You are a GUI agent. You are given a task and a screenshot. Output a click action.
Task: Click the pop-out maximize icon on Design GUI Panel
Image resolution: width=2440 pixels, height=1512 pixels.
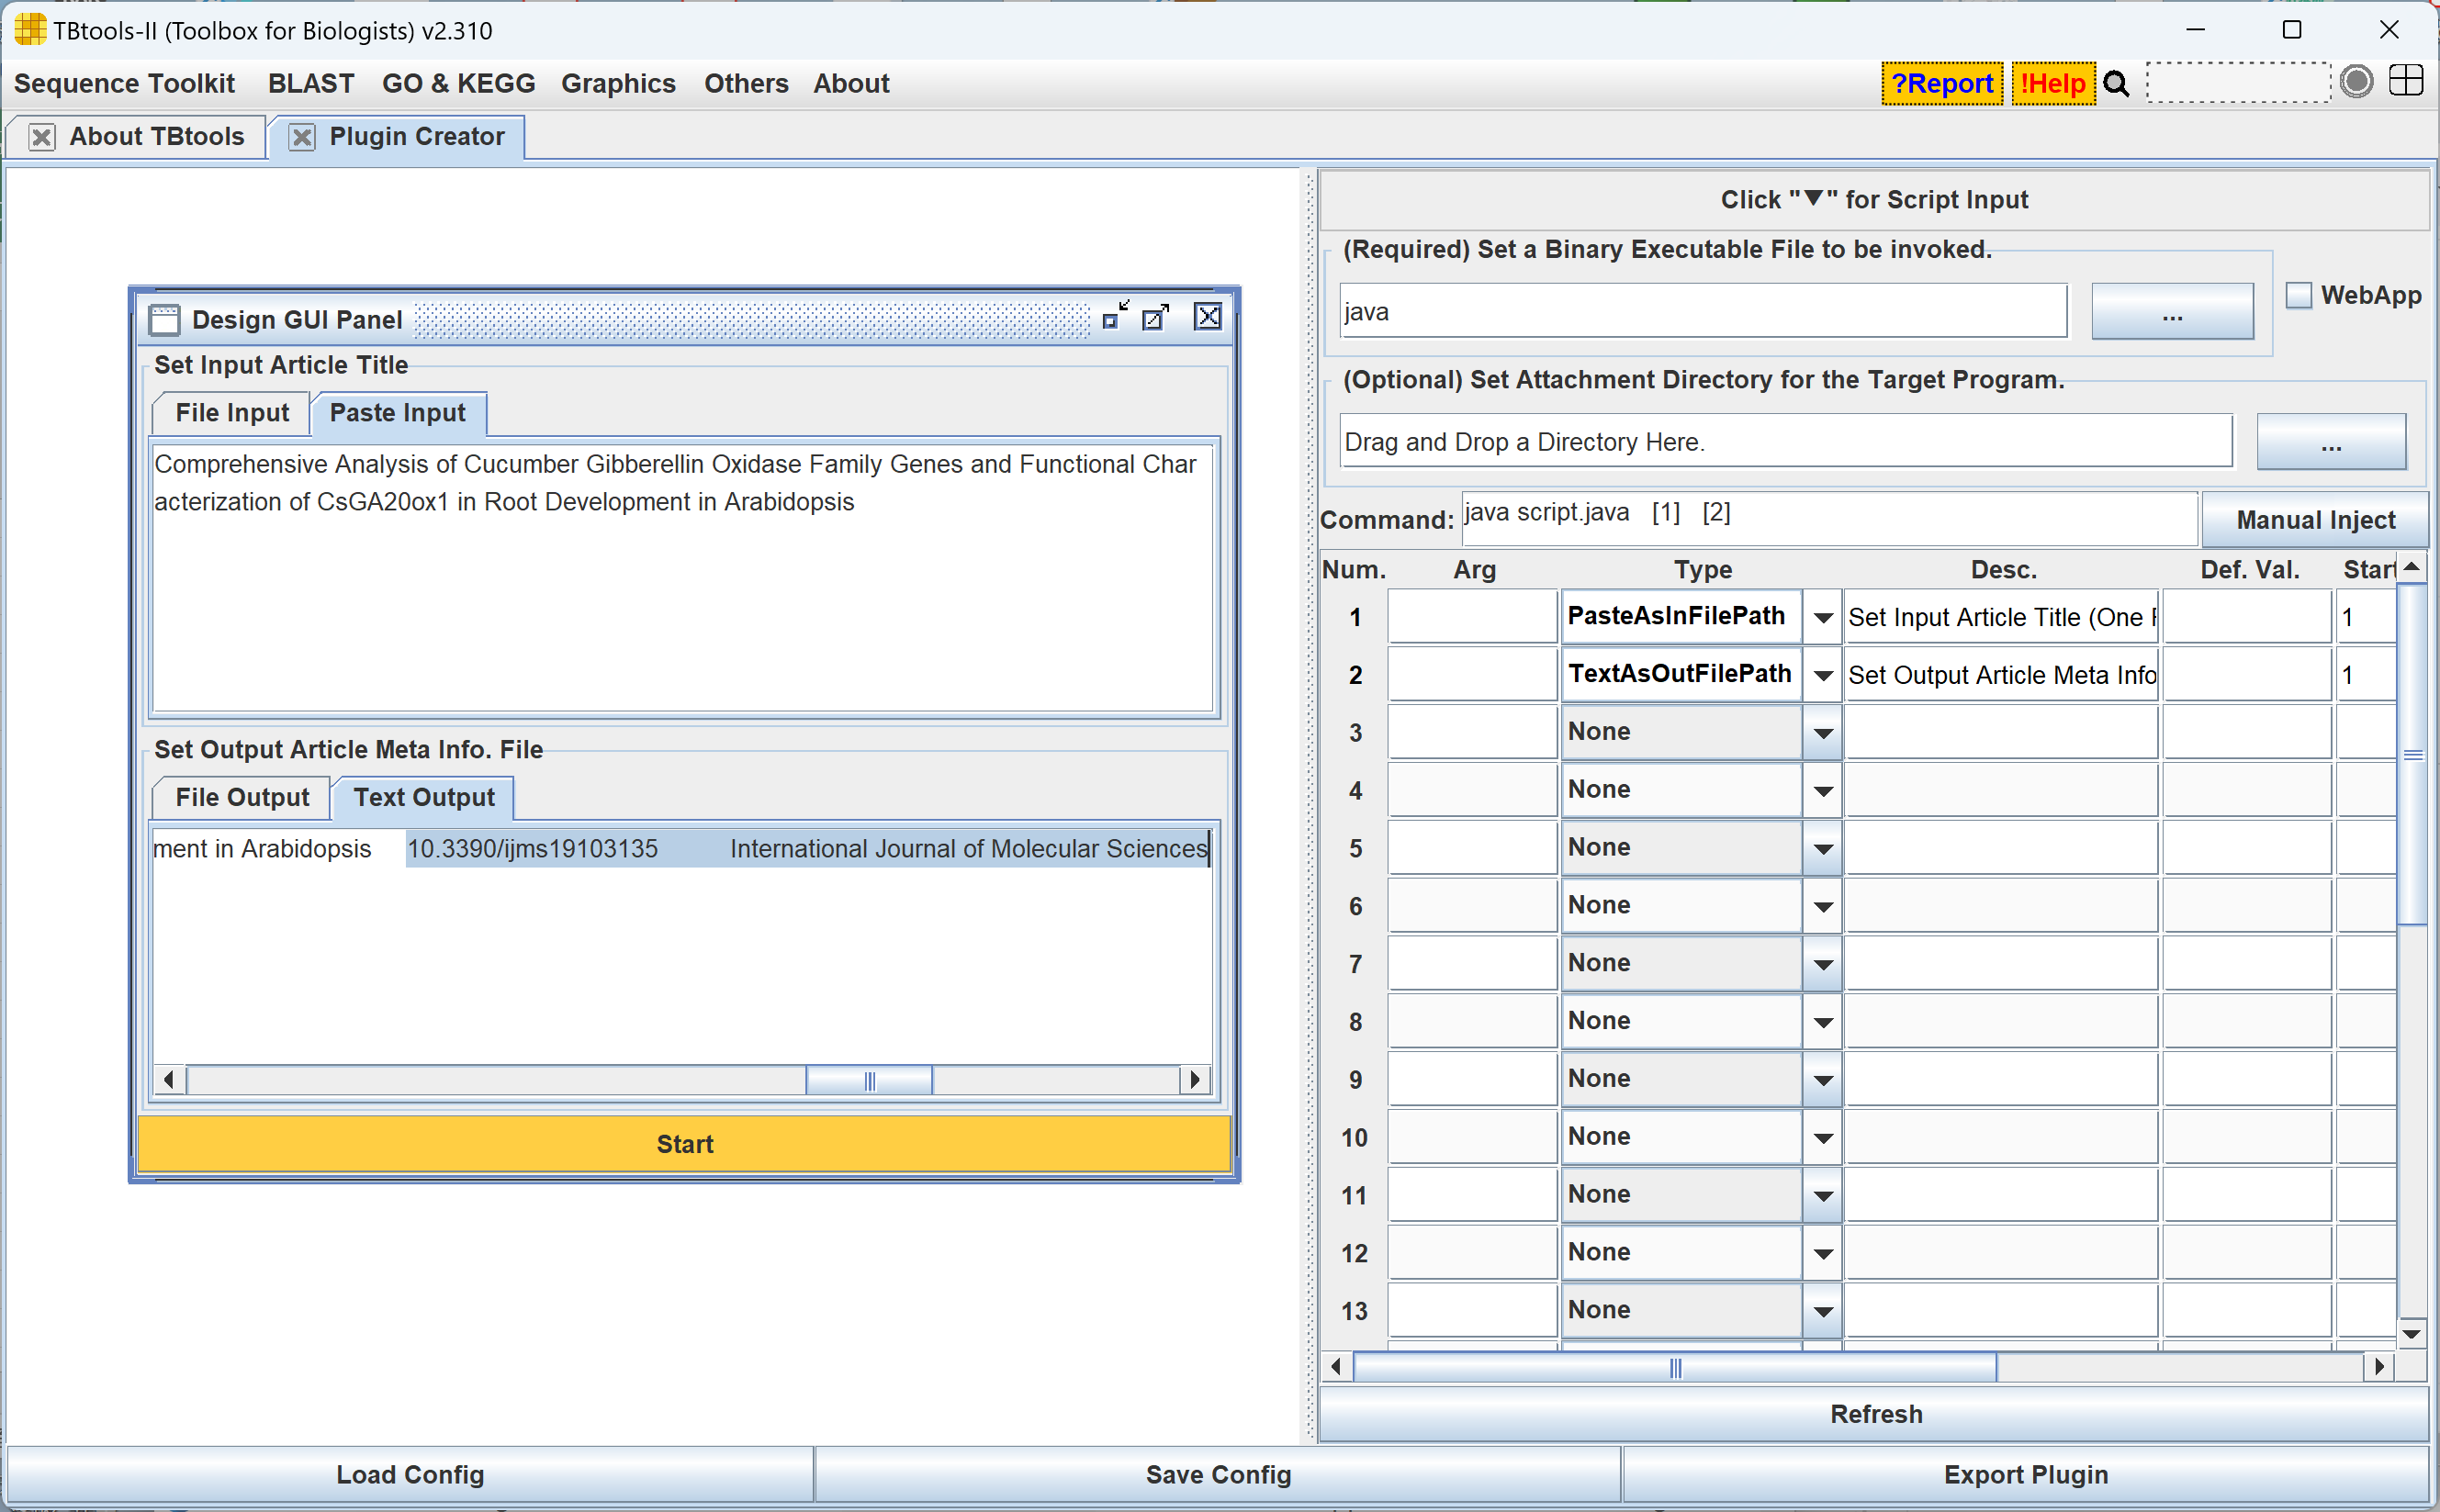click(1156, 317)
